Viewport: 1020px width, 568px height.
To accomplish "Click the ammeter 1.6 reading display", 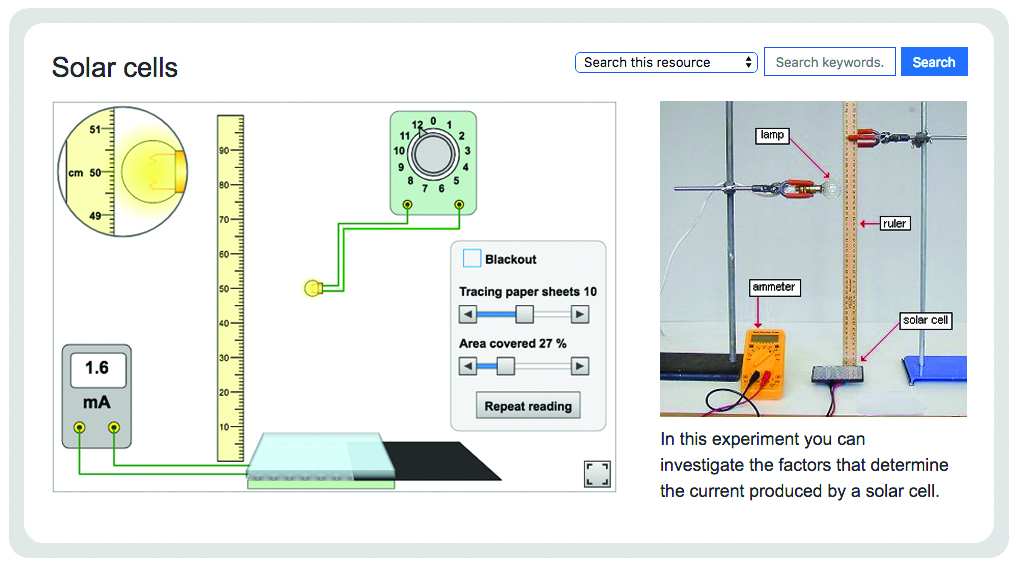I will tap(97, 368).
